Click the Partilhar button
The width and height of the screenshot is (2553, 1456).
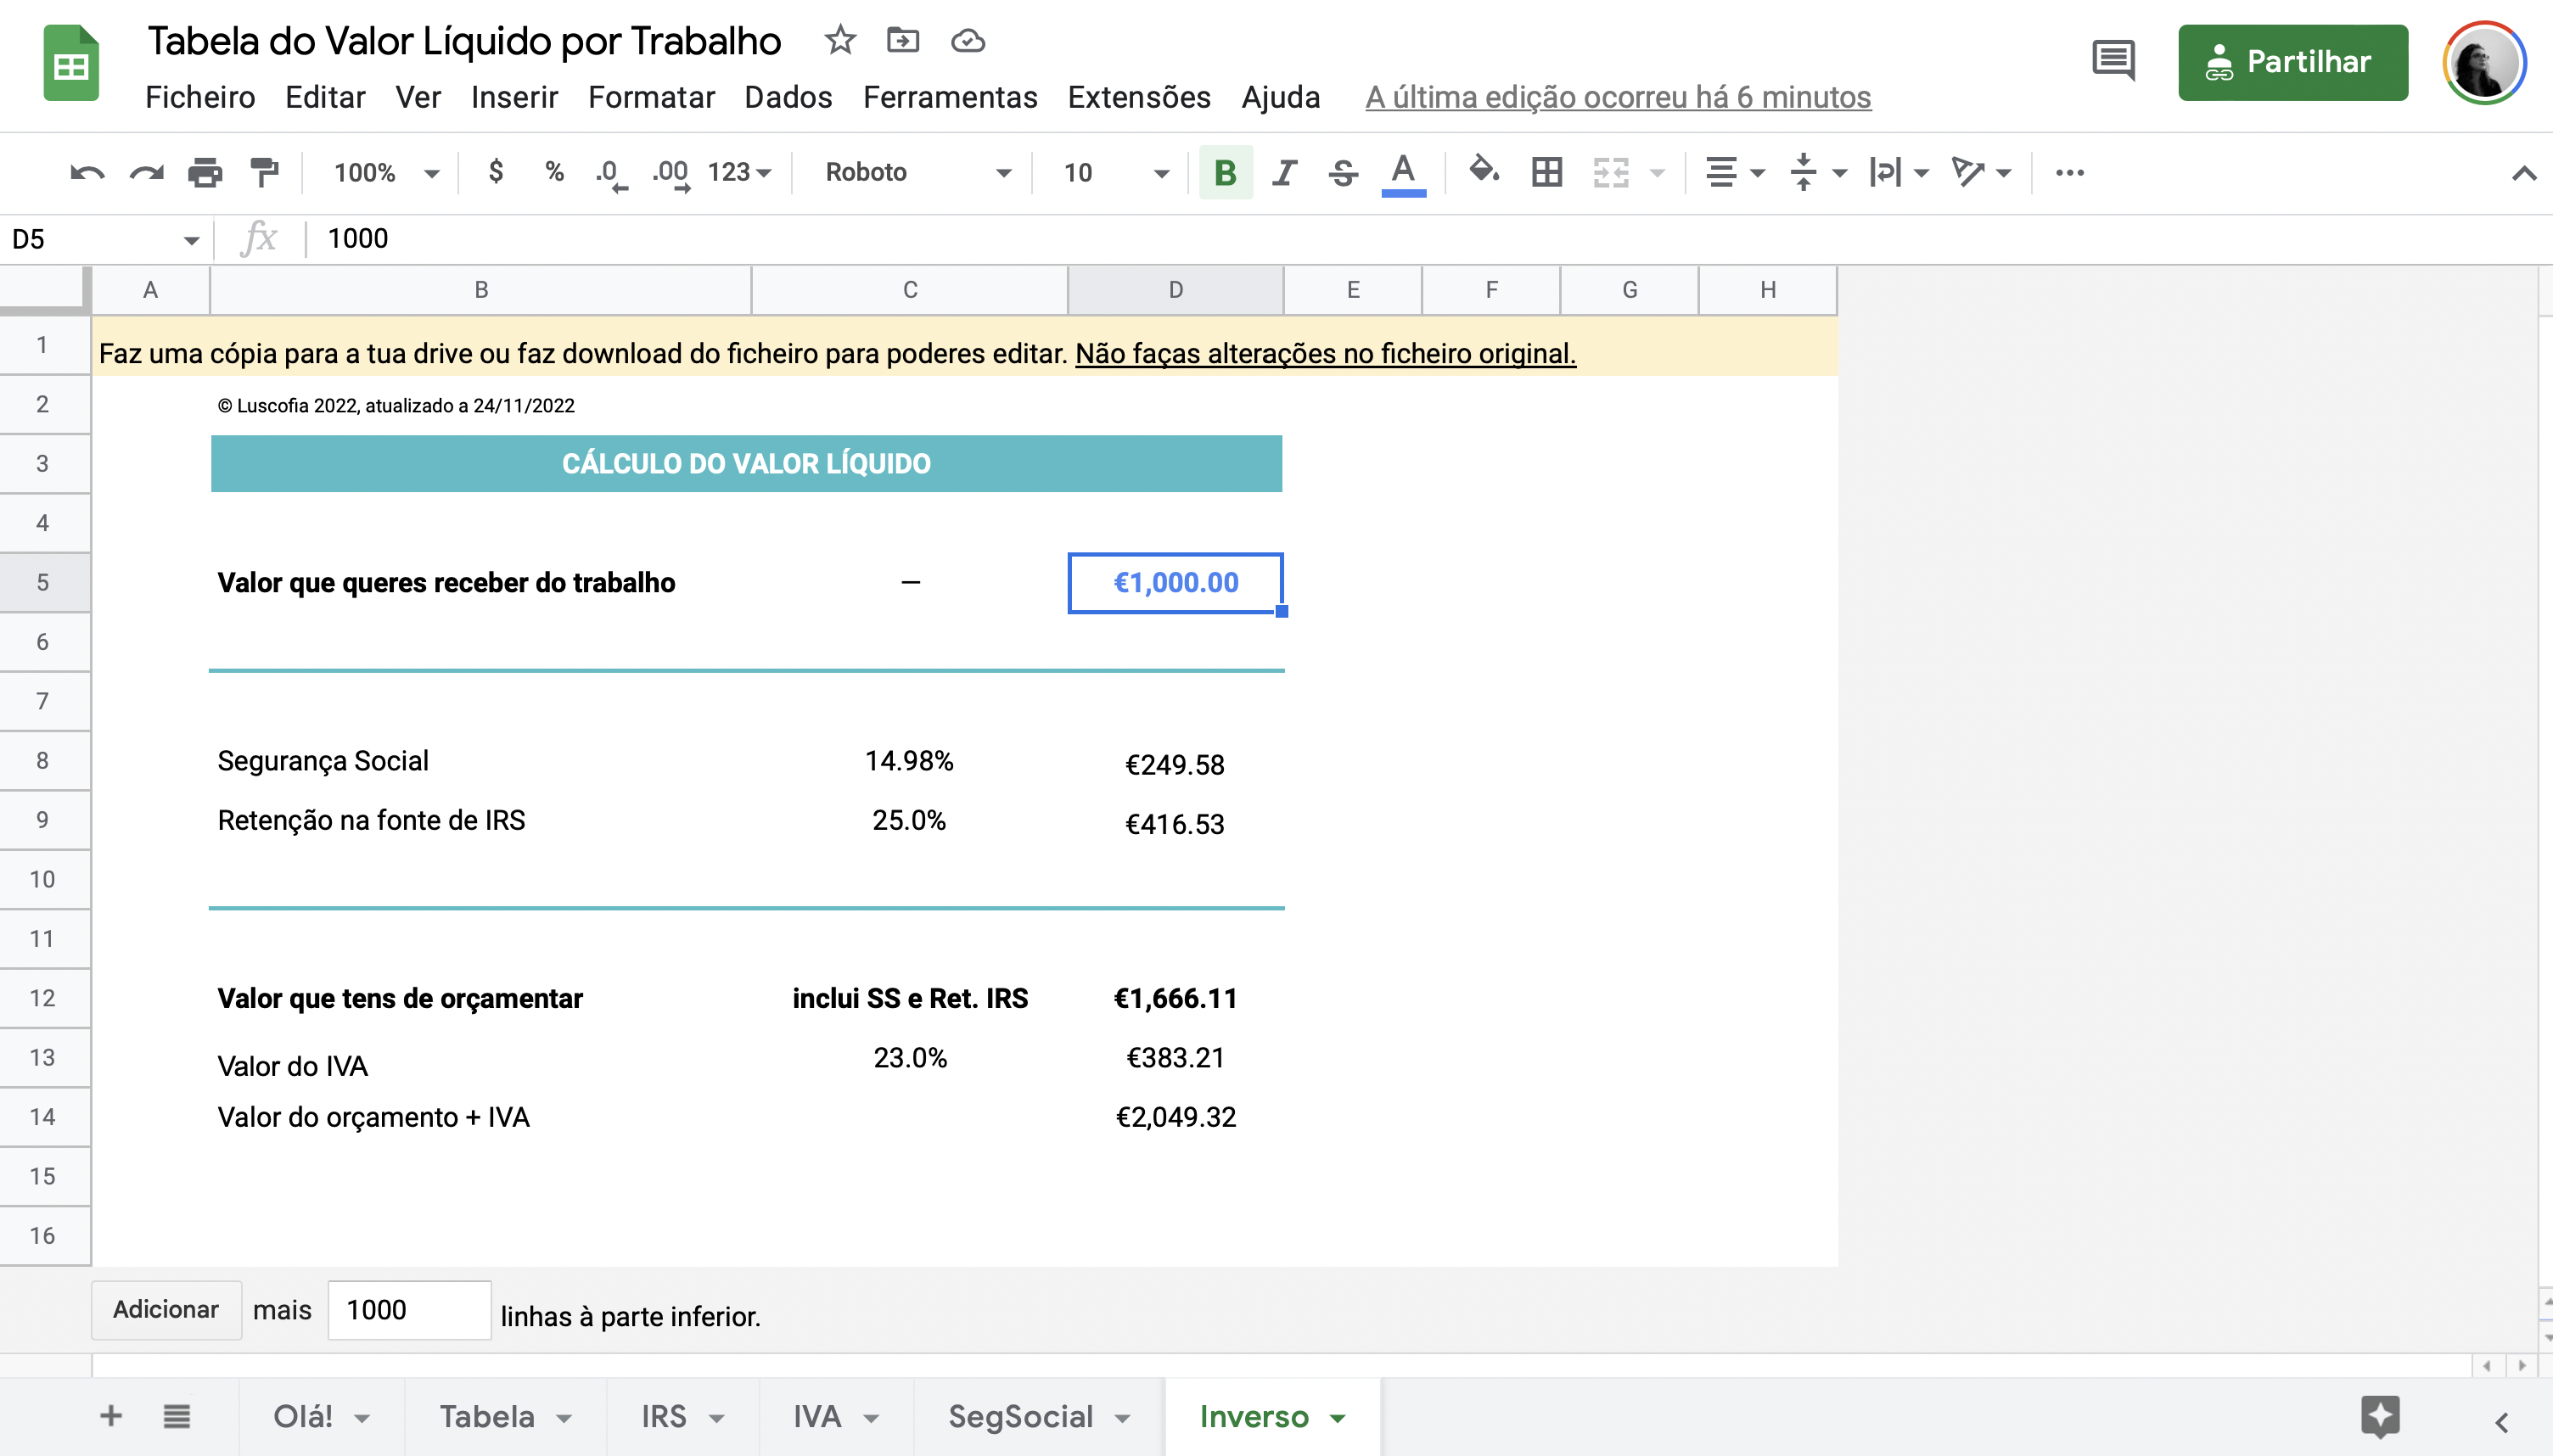coord(2292,62)
